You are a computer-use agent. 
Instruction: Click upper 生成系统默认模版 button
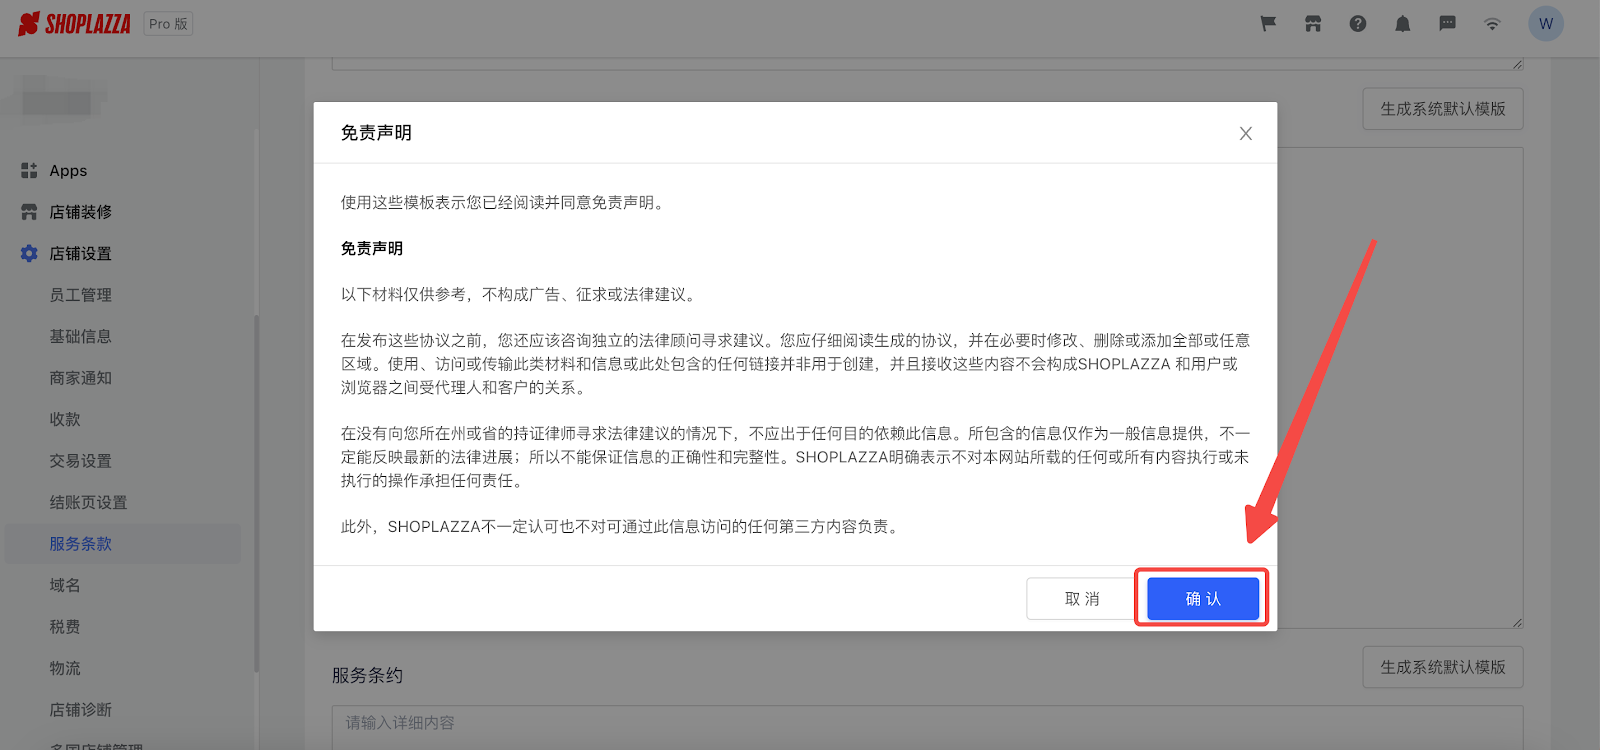click(x=1443, y=109)
